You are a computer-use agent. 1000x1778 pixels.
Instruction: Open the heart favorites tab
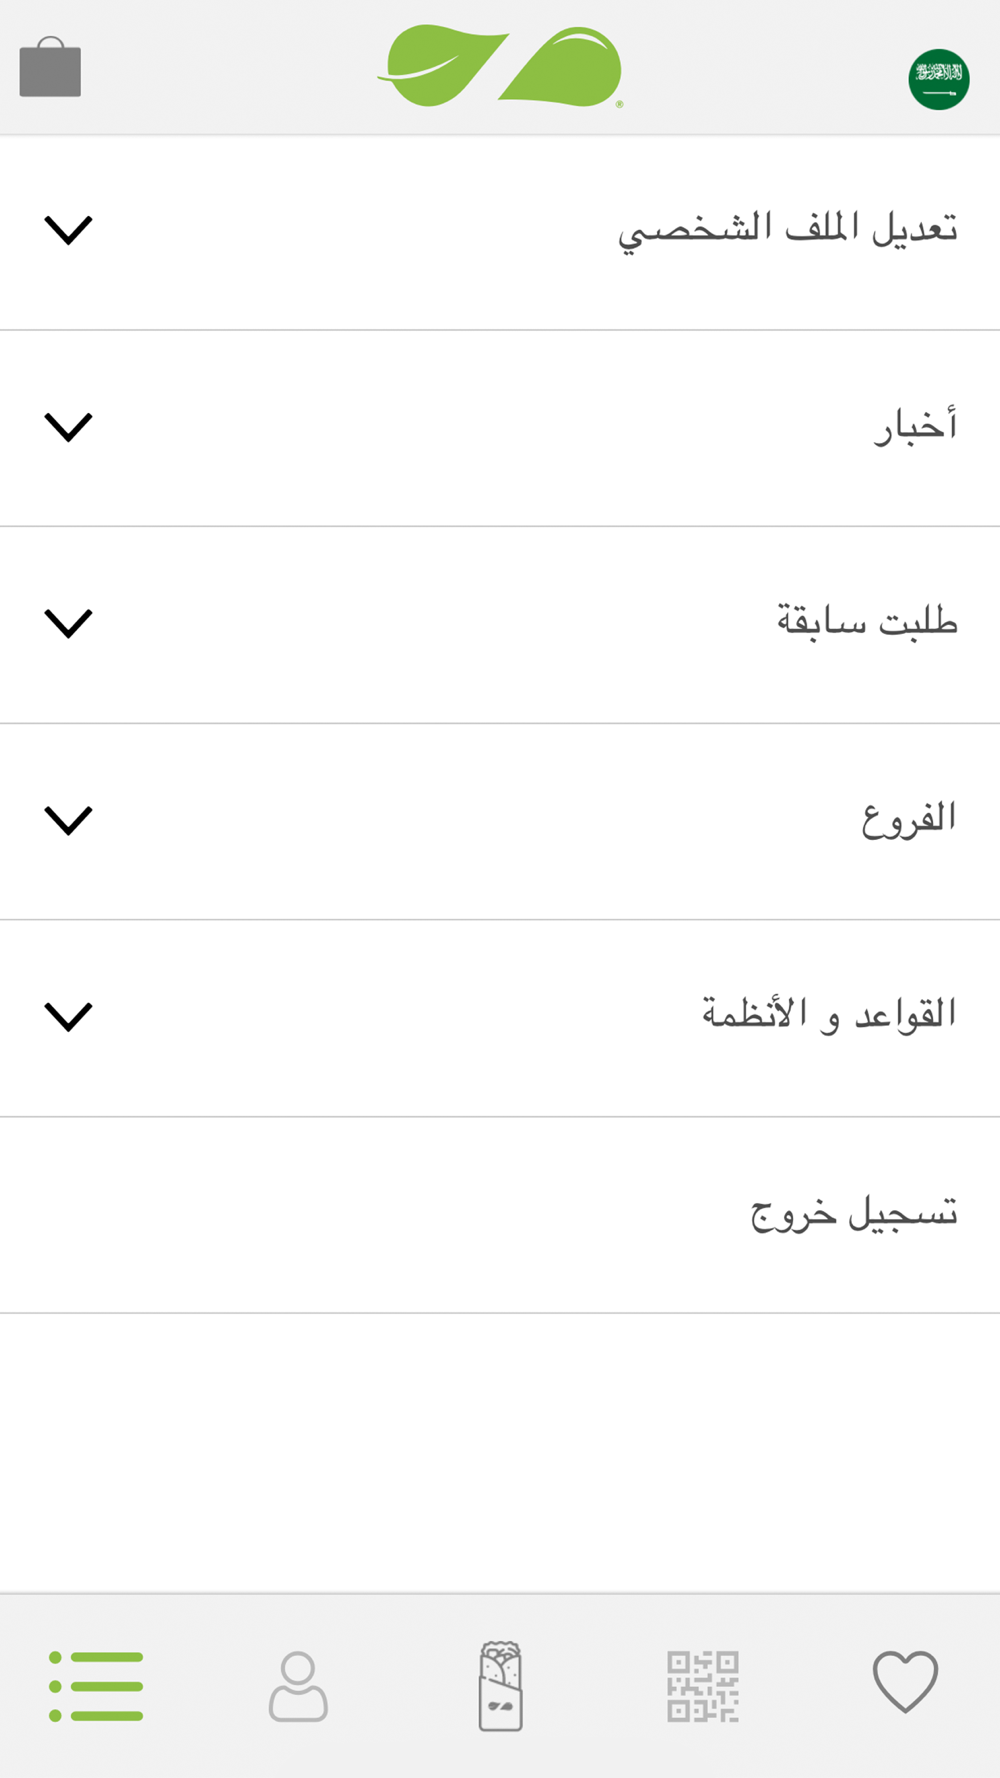[x=905, y=1682]
